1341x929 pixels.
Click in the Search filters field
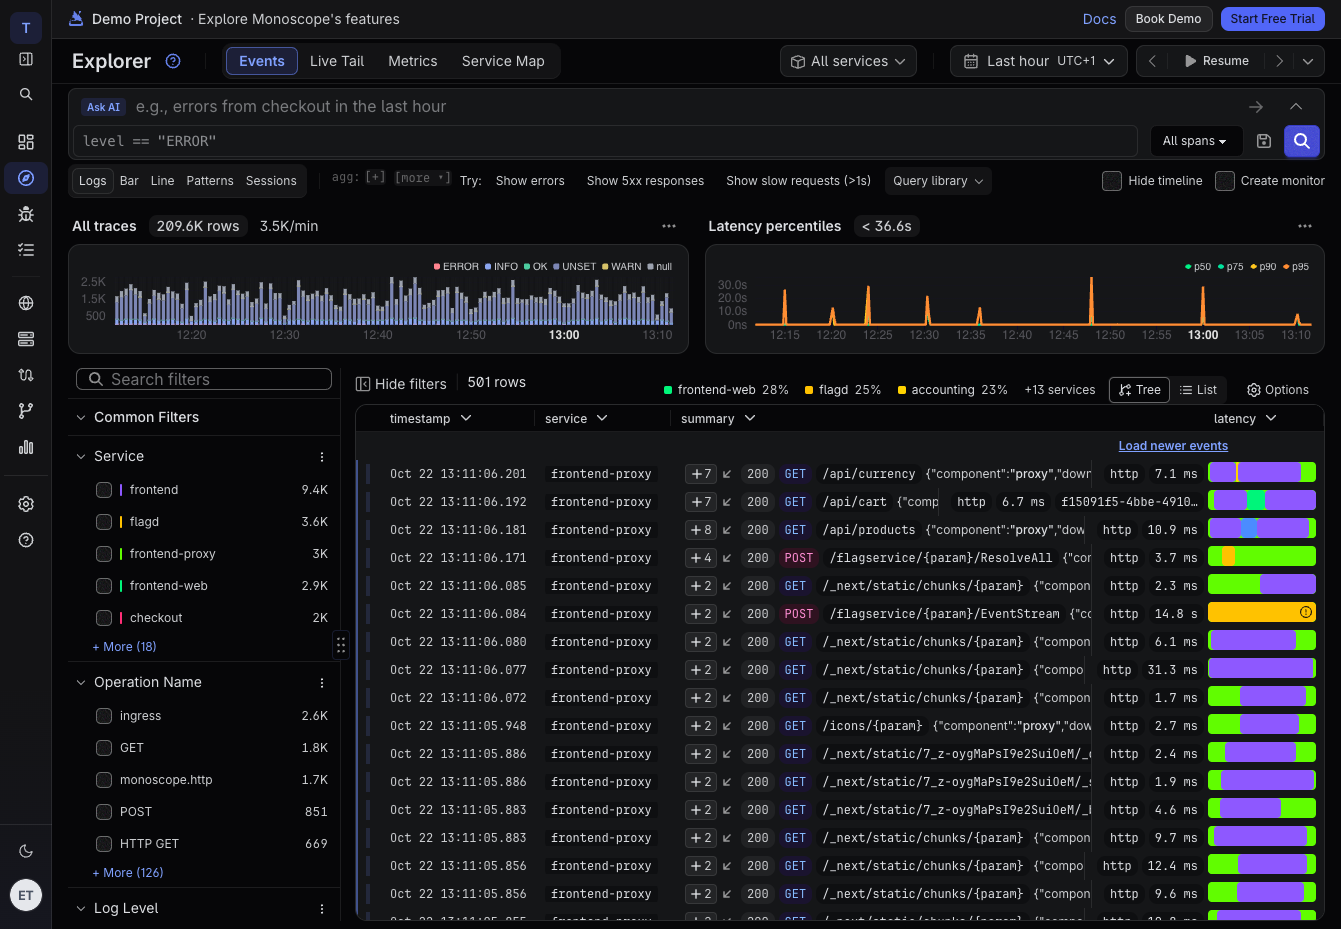pyautogui.click(x=204, y=379)
